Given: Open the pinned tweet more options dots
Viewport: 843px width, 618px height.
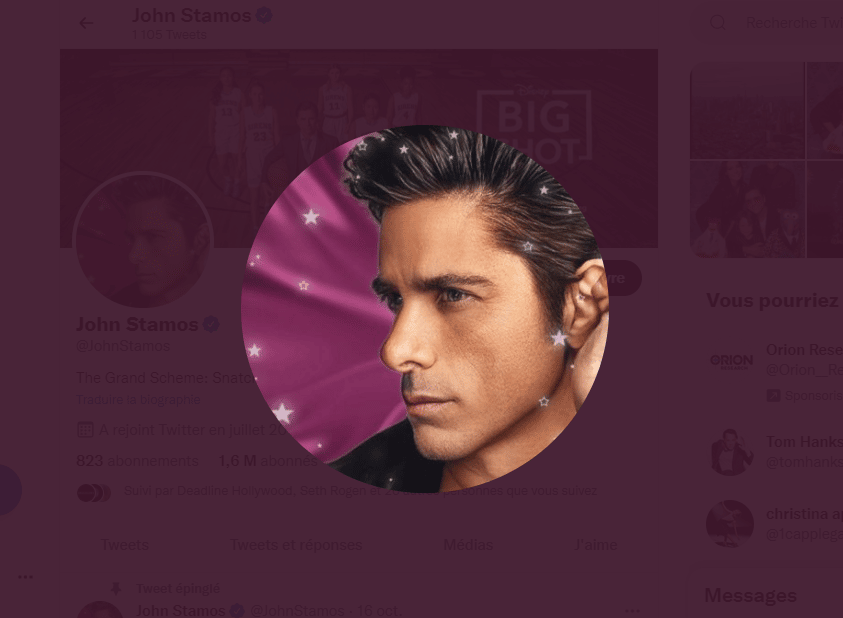Looking at the screenshot, I should click(x=633, y=610).
